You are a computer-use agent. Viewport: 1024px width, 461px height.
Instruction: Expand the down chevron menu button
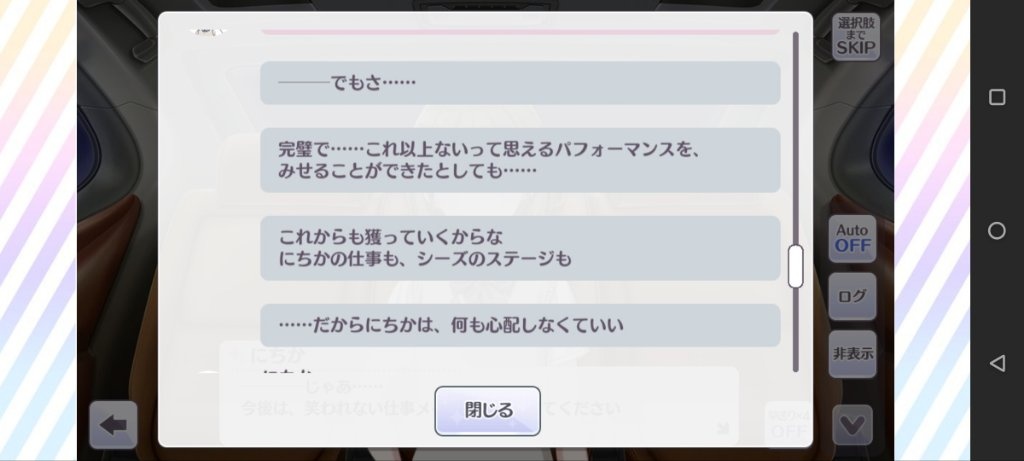(852, 426)
